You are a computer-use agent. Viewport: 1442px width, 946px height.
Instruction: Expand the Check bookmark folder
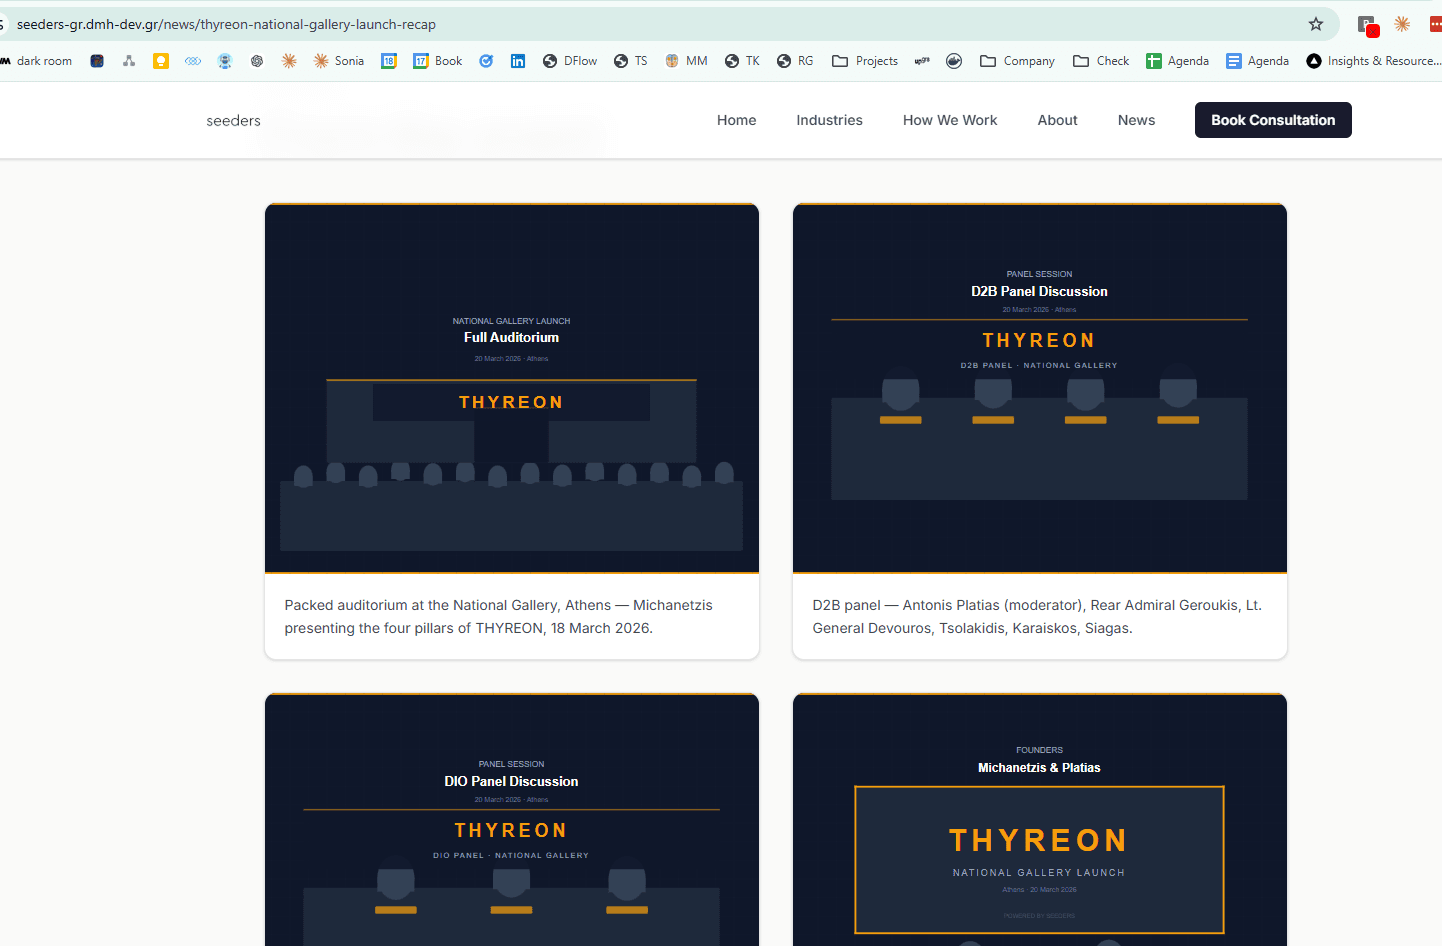pyautogui.click(x=1101, y=61)
